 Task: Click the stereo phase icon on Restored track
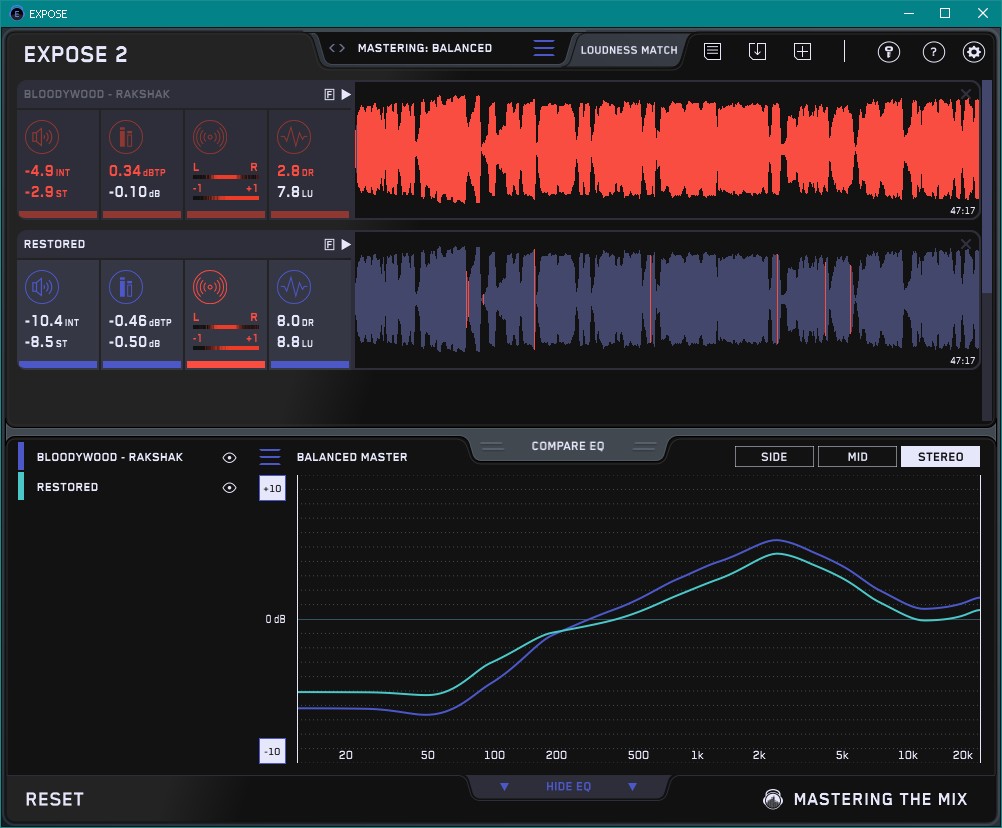point(209,288)
